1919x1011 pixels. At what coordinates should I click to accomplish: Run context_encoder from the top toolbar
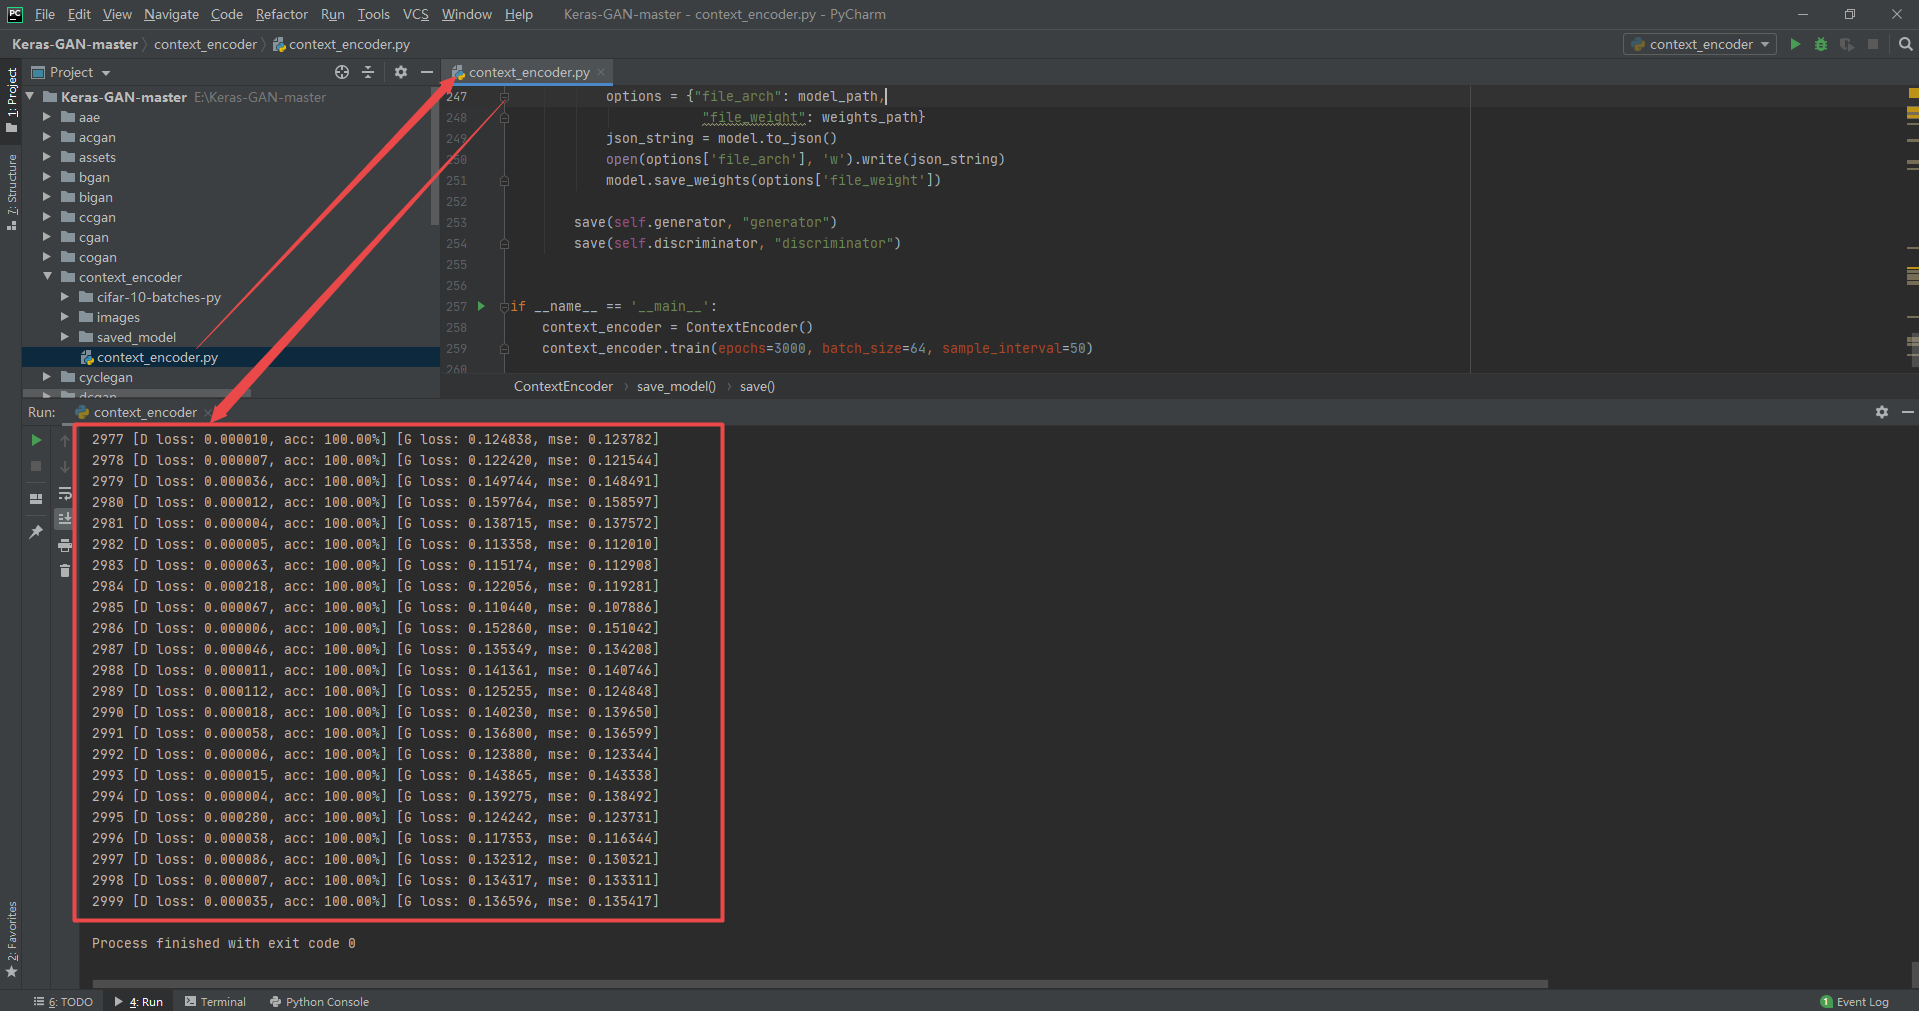point(1795,44)
